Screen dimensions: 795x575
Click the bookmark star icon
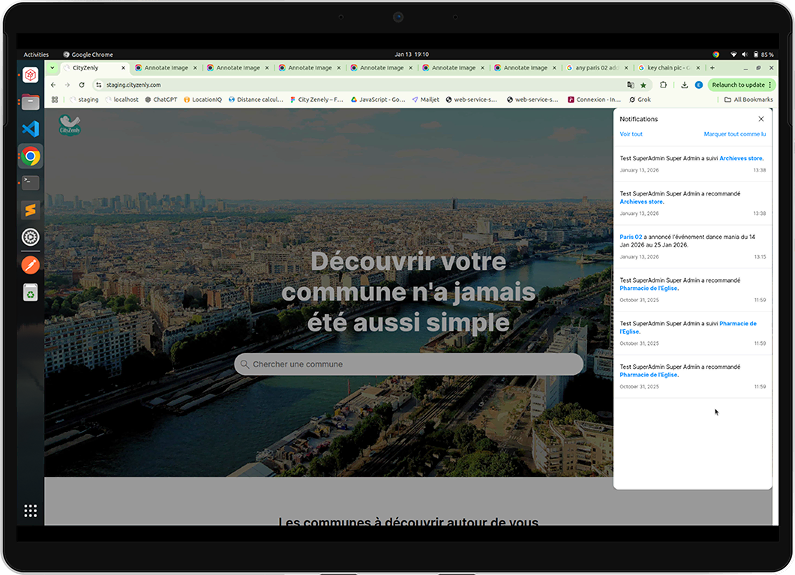(643, 85)
